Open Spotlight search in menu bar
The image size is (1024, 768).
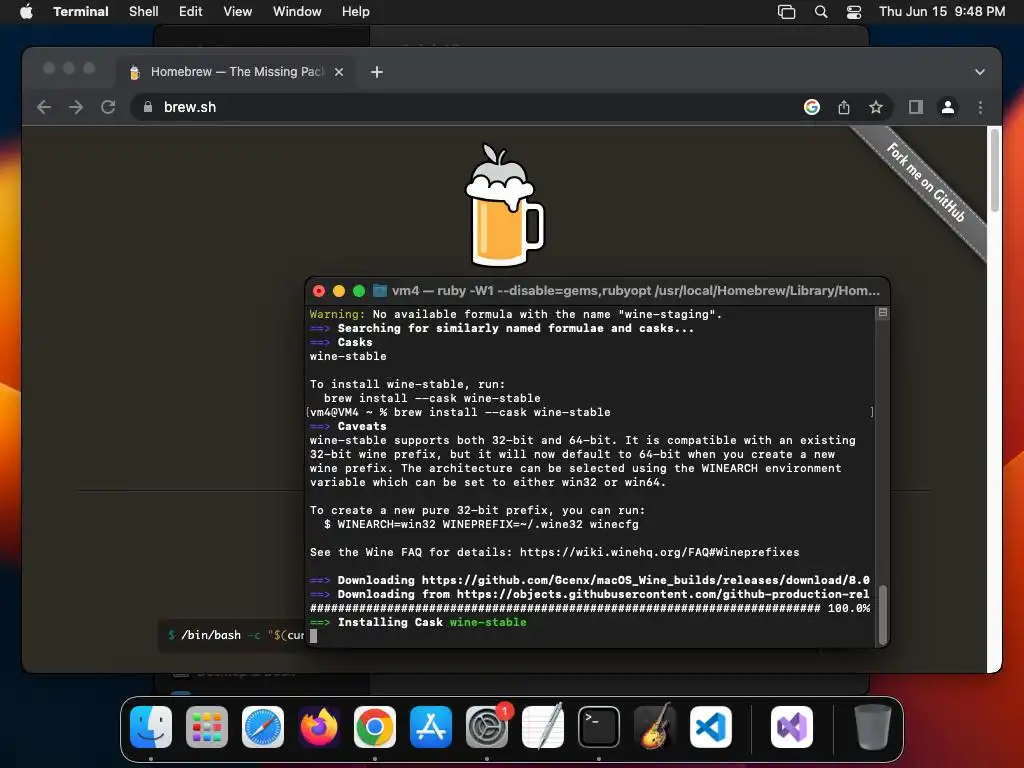821,12
